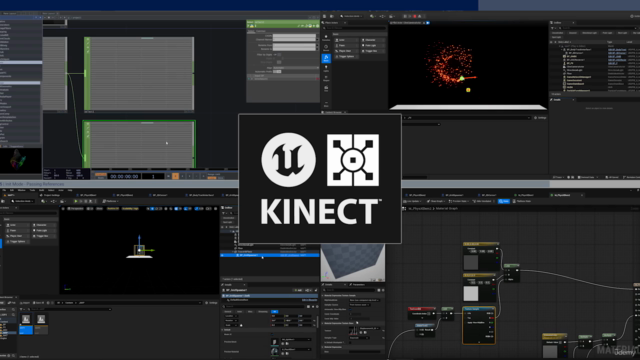Click Character in bottom-left Place Actors panel
The image size is (640, 360).
pyautogui.click(x=44, y=225)
